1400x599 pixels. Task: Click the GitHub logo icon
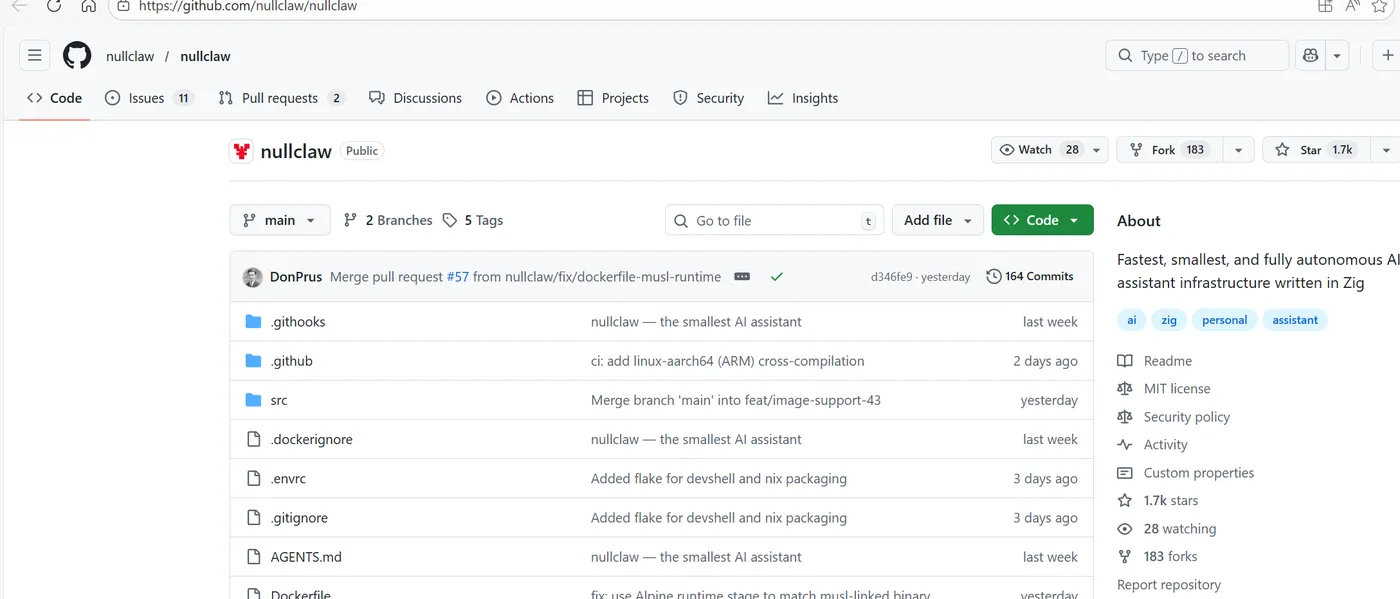[77, 56]
